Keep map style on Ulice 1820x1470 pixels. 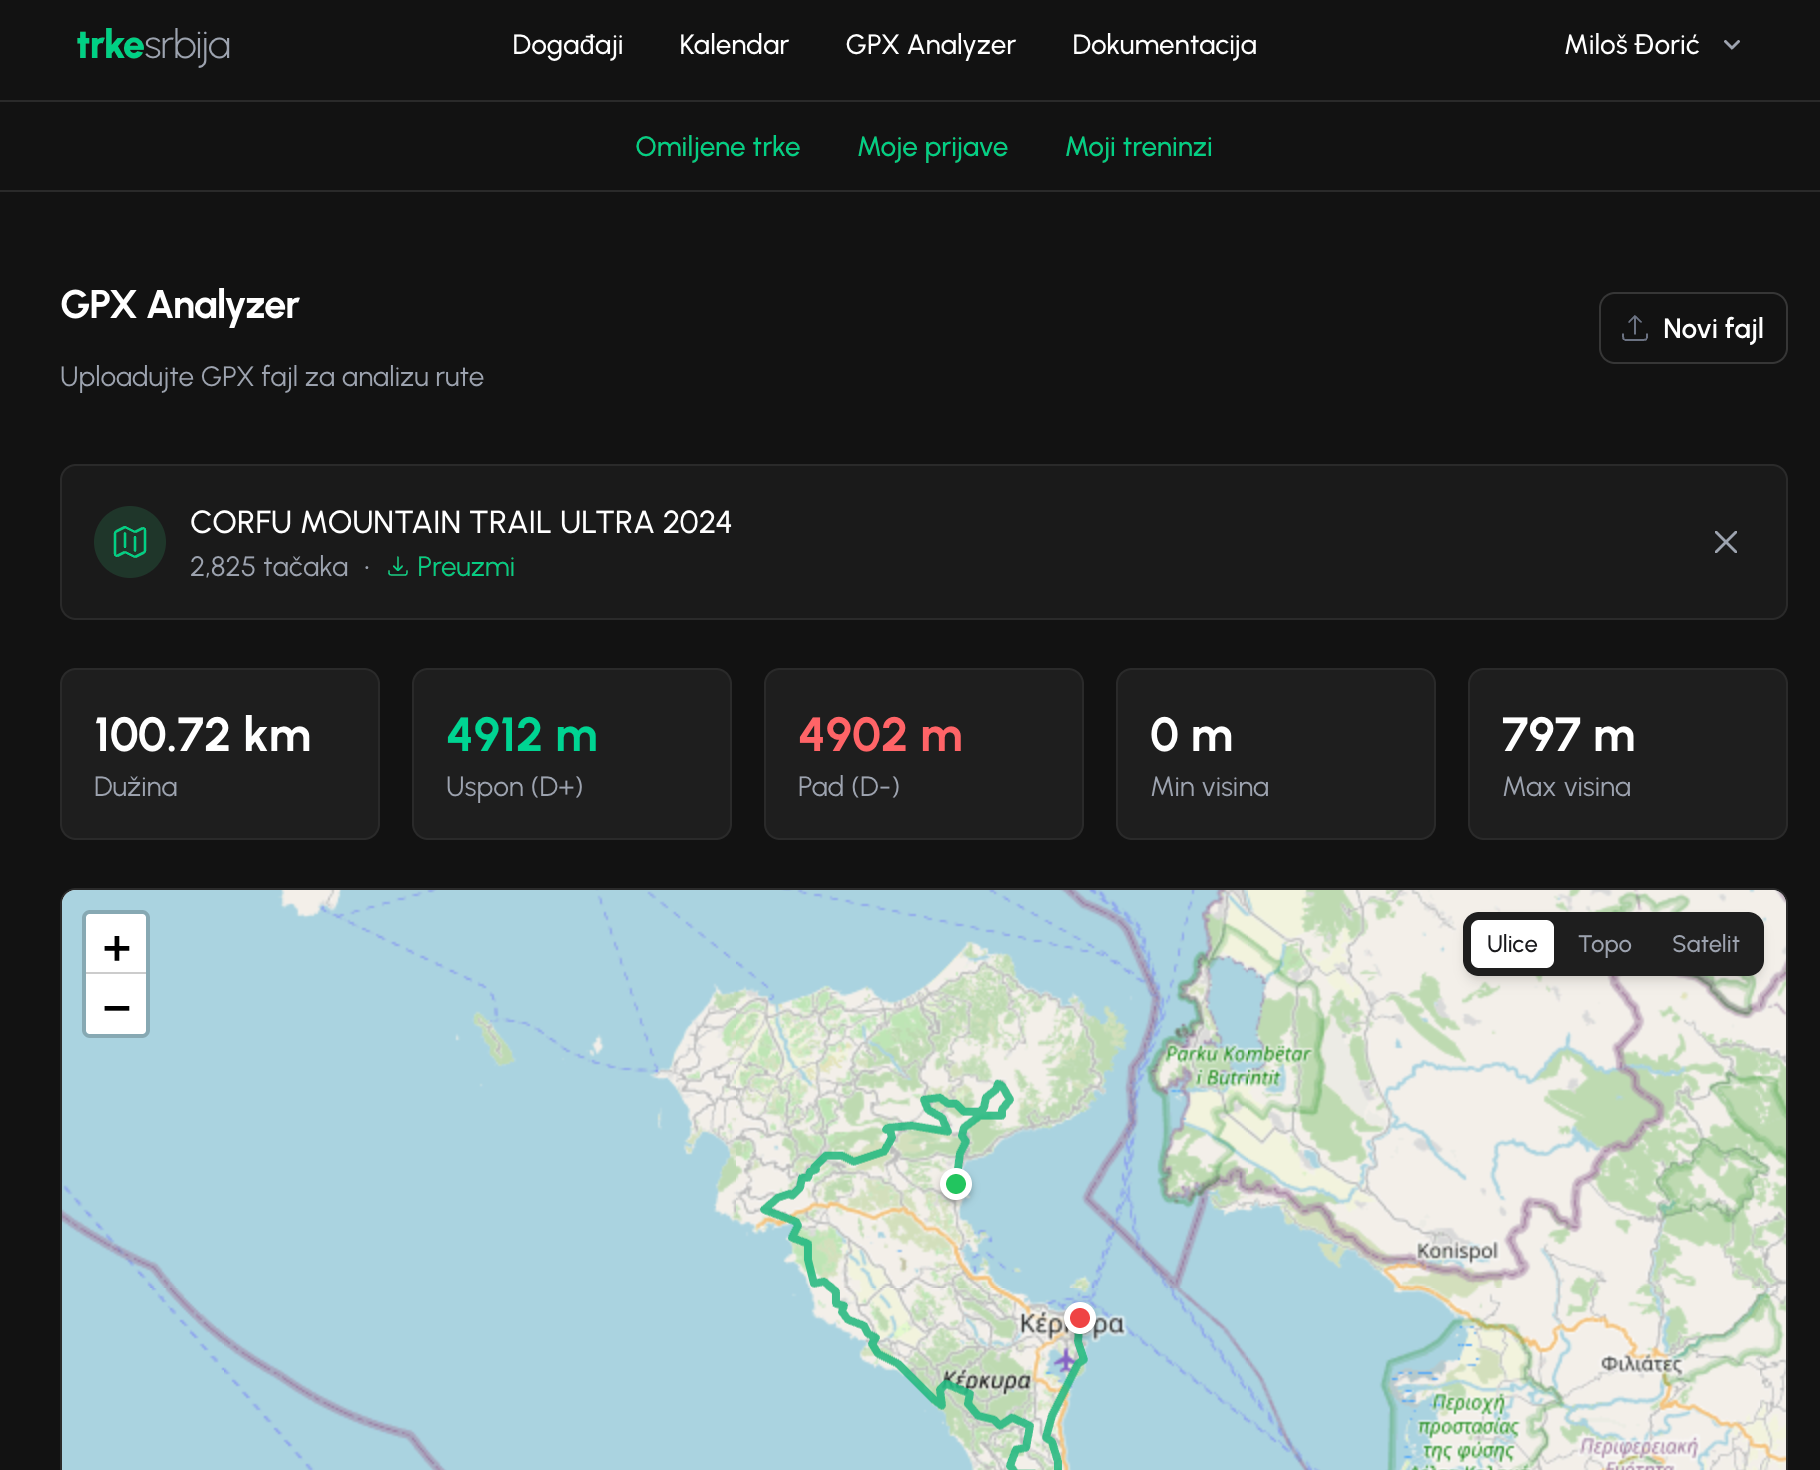coord(1511,943)
